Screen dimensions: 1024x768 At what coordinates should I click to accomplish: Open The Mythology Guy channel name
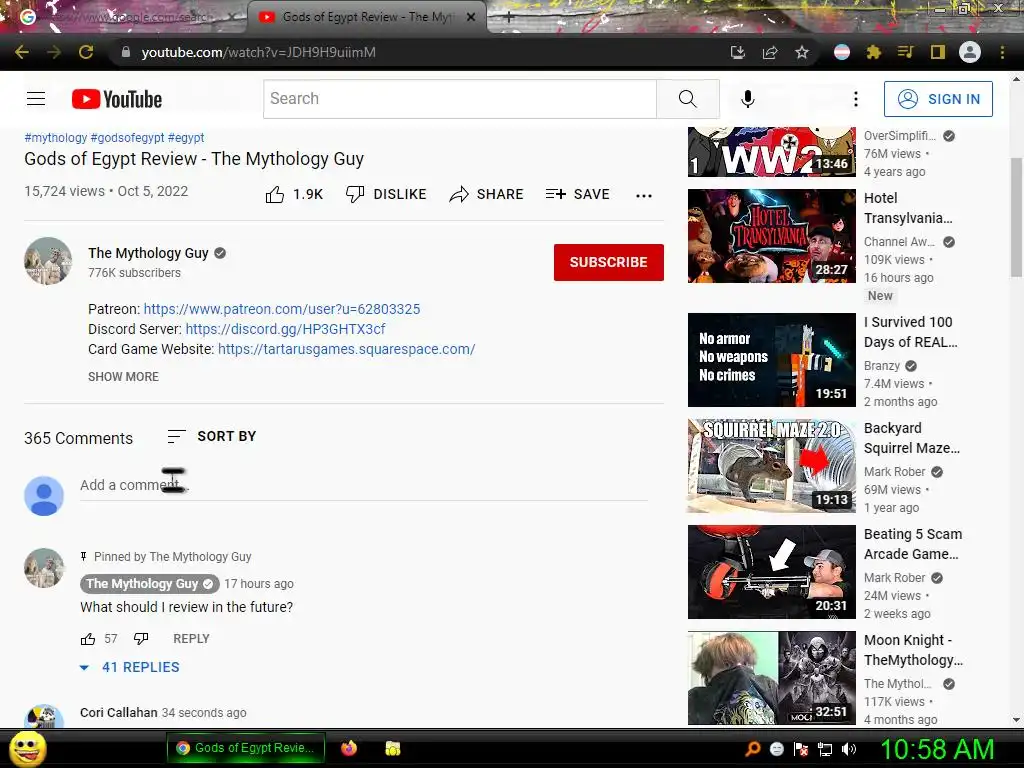148,253
